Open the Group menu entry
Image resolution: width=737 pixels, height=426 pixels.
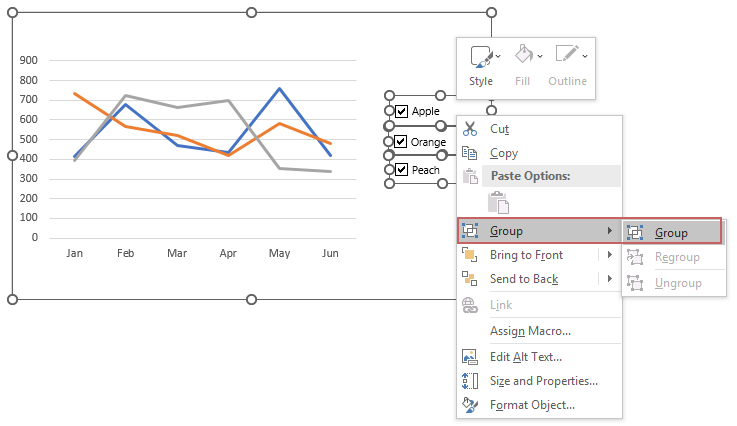pyautogui.click(x=540, y=231)
